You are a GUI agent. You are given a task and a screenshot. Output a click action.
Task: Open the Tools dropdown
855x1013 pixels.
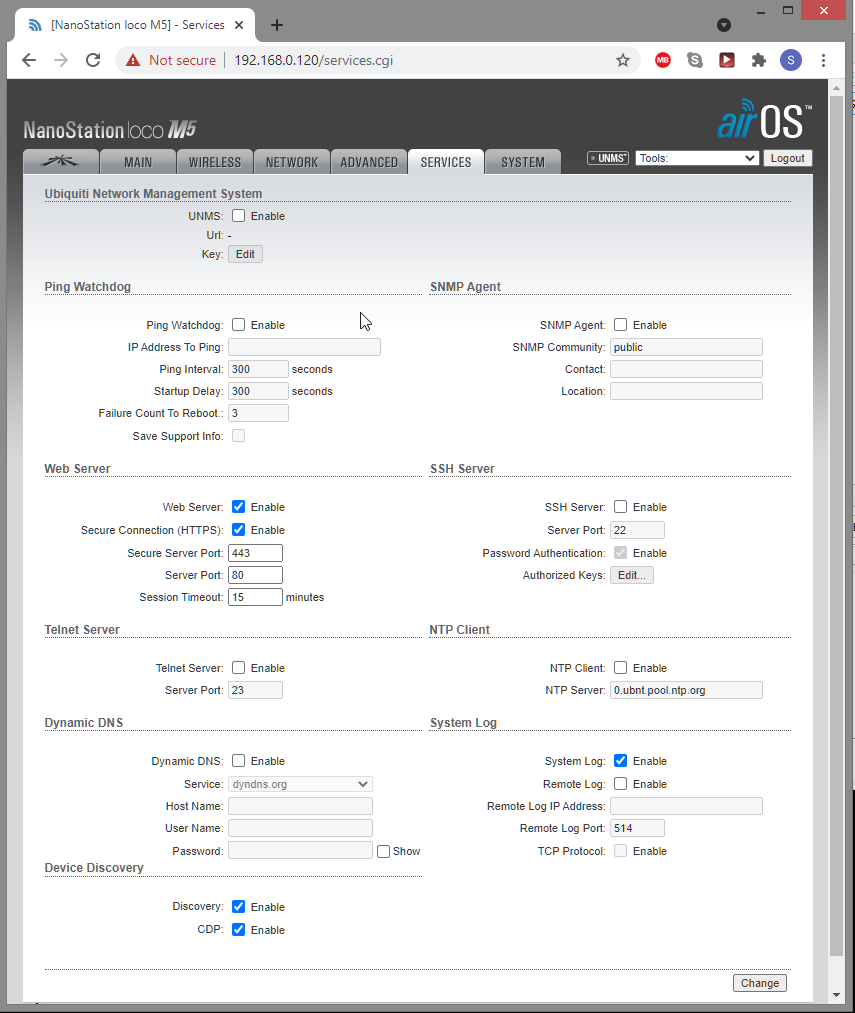pyautogui.click(x=697, y=158)
